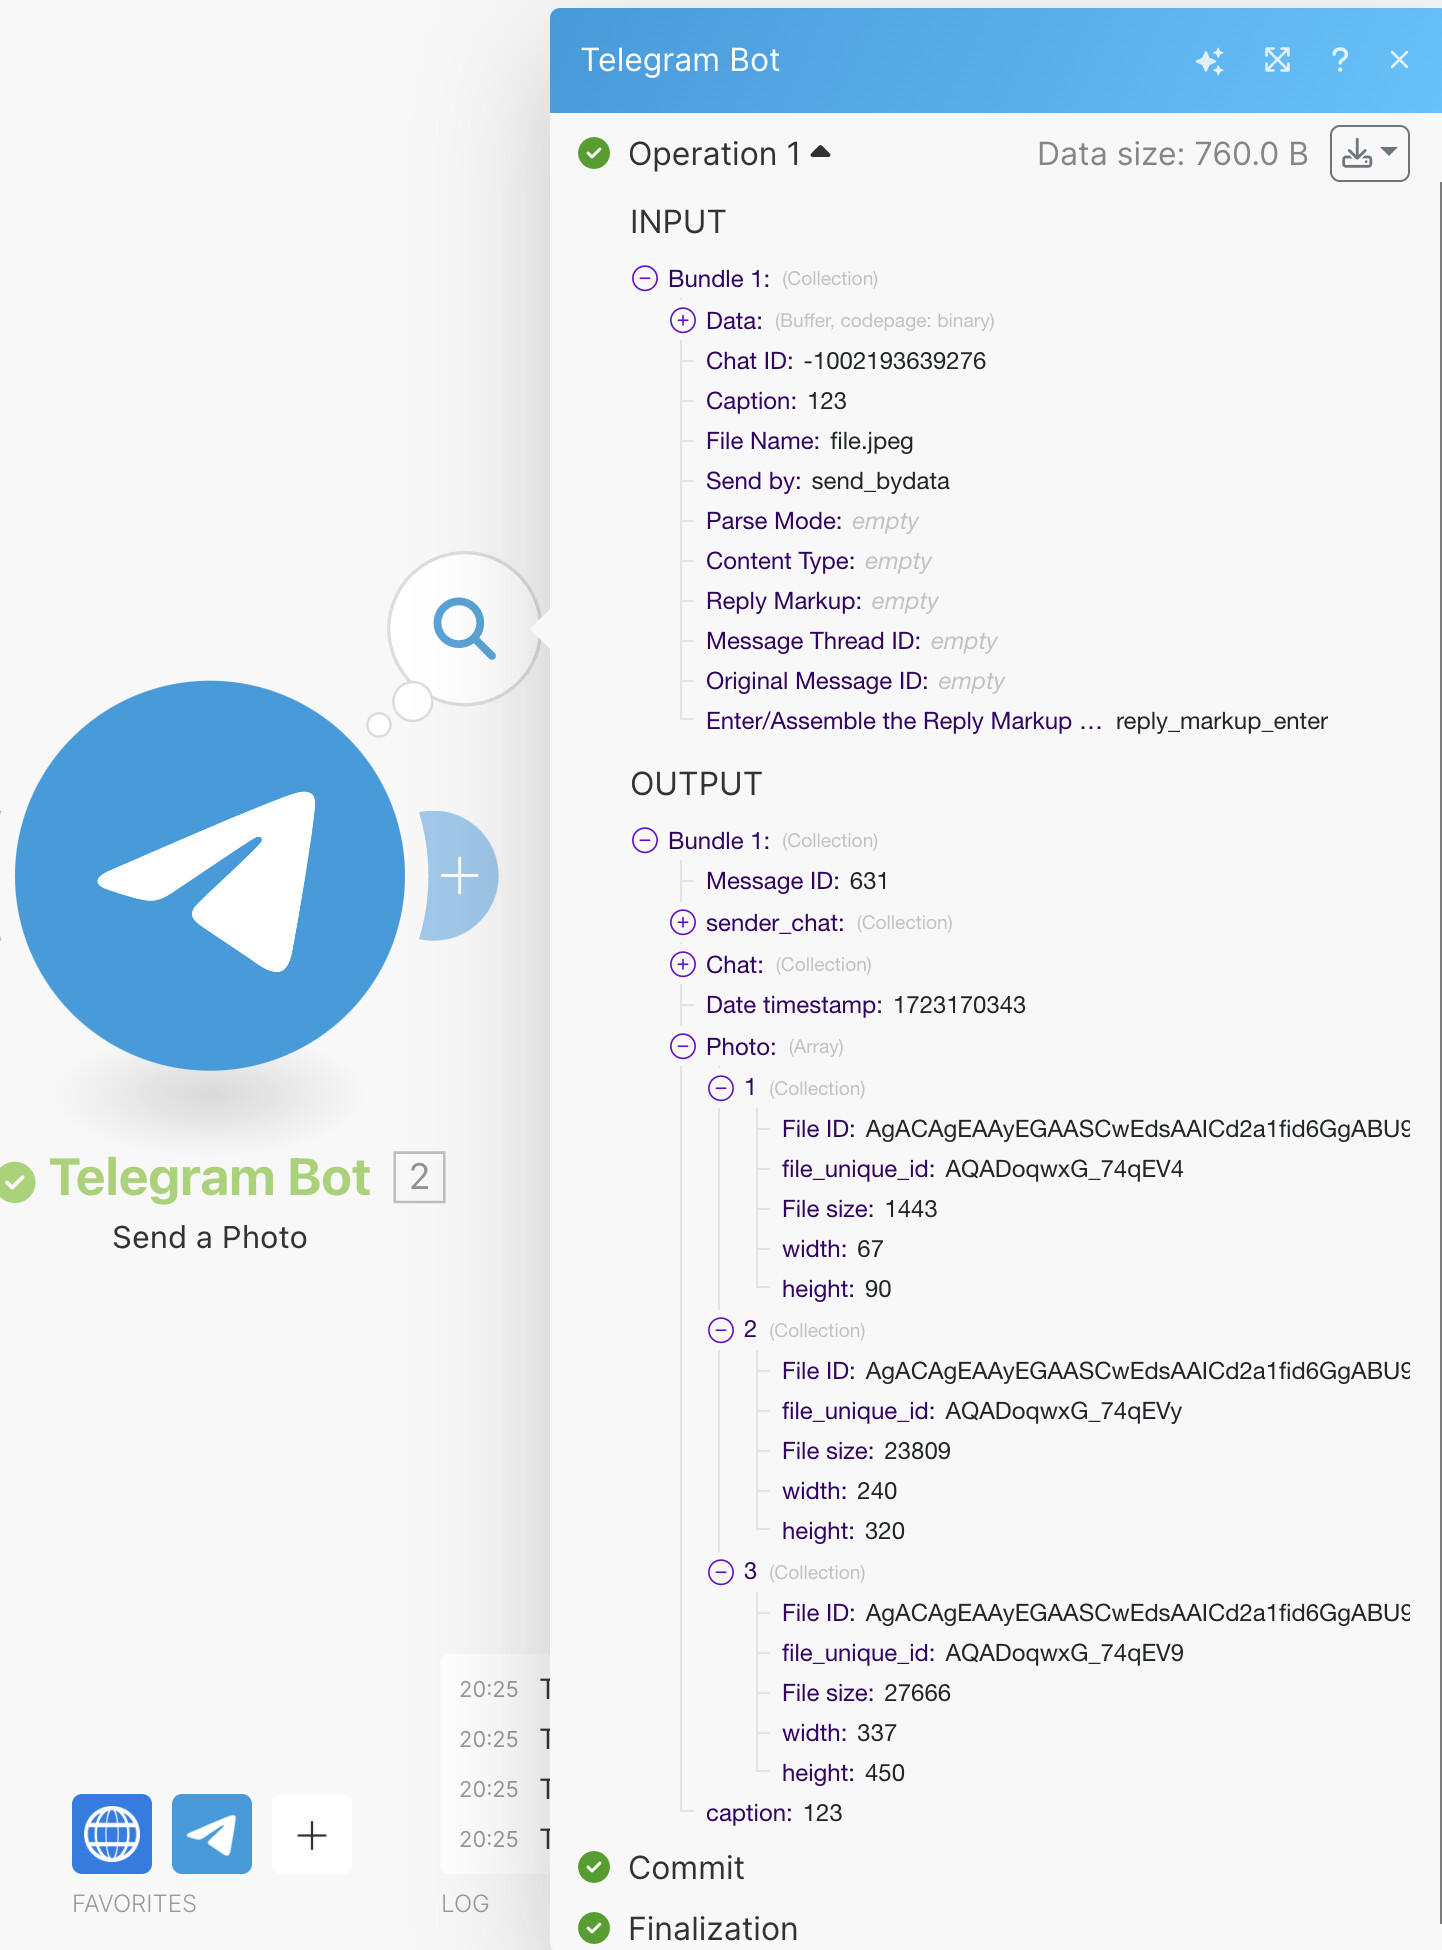The image size is (1442, 1950).
Task: Click the module's green success check badge
Action: 16,1181
